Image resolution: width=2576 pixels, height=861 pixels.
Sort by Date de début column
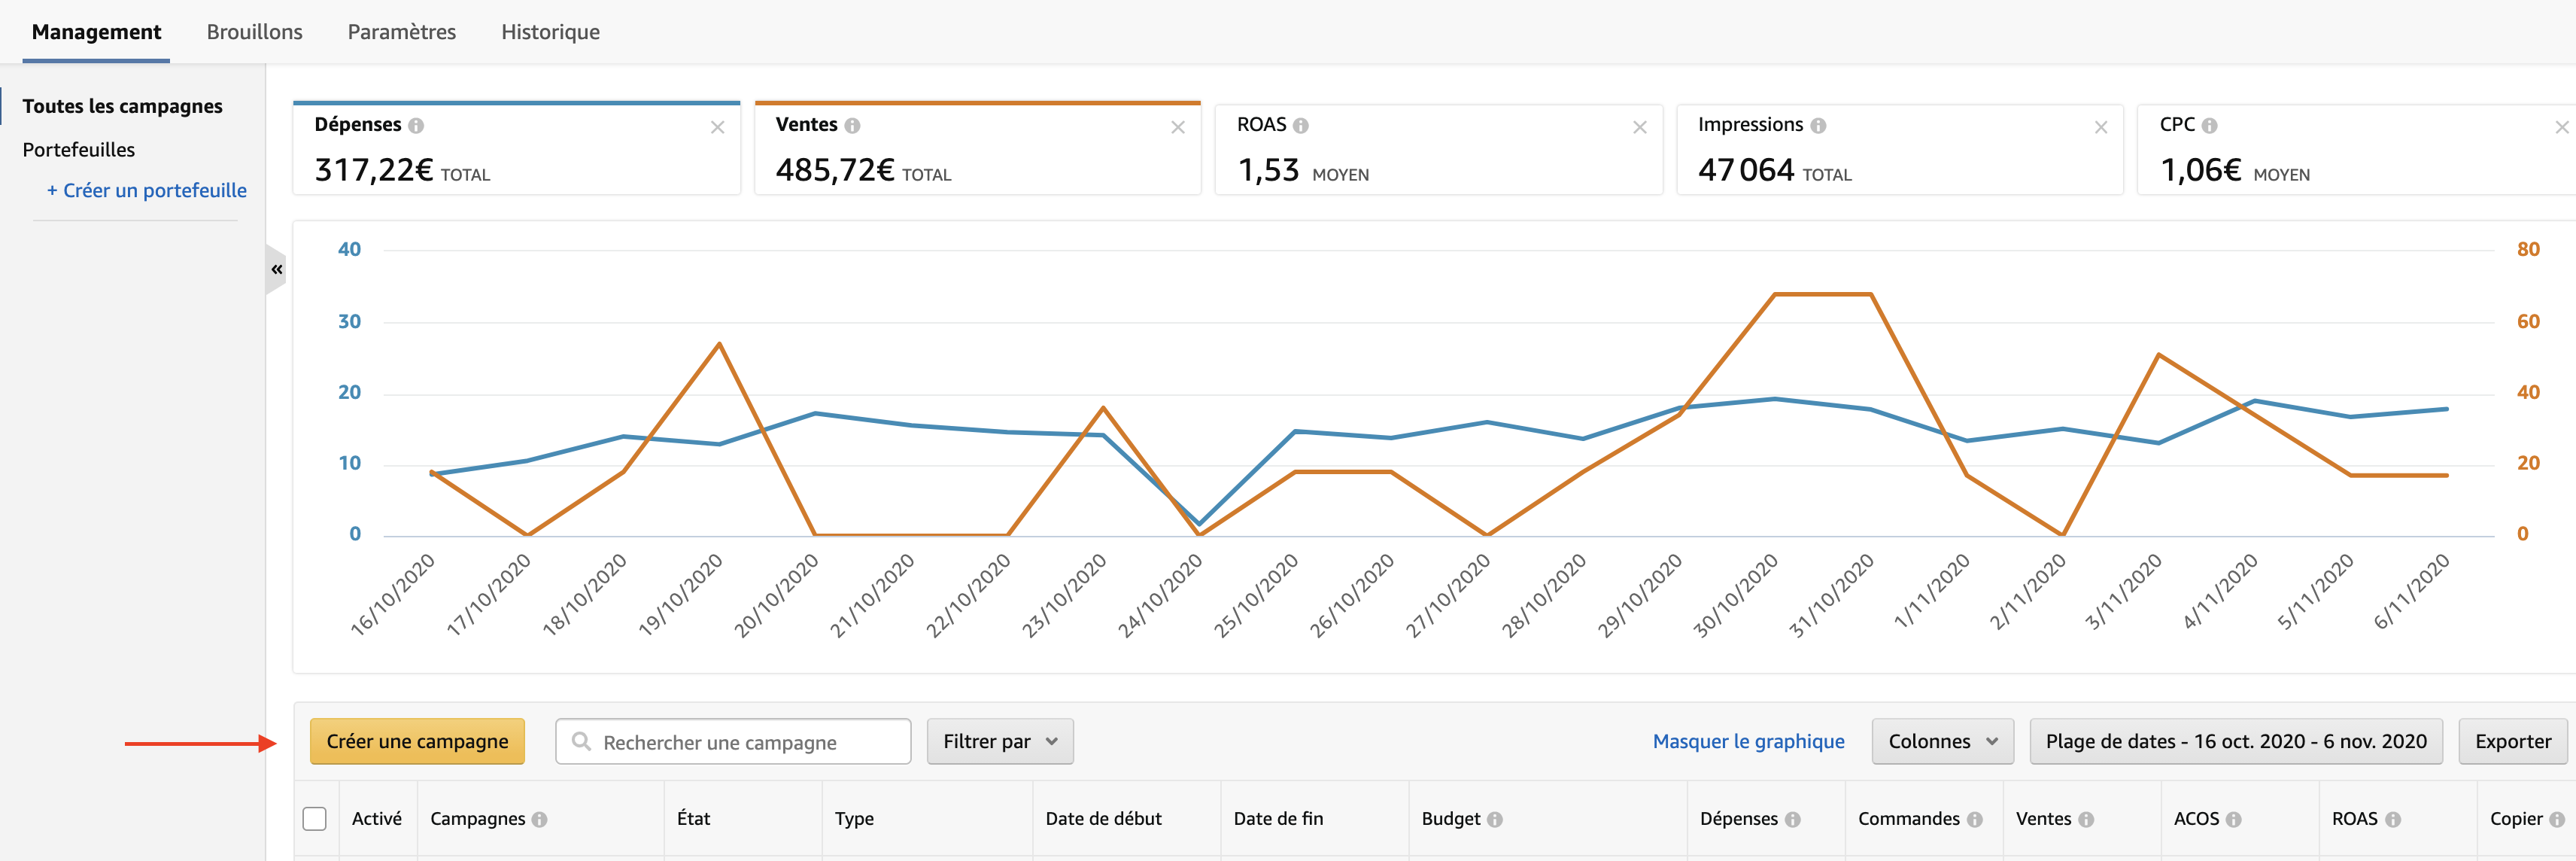tap(1103, 819)
